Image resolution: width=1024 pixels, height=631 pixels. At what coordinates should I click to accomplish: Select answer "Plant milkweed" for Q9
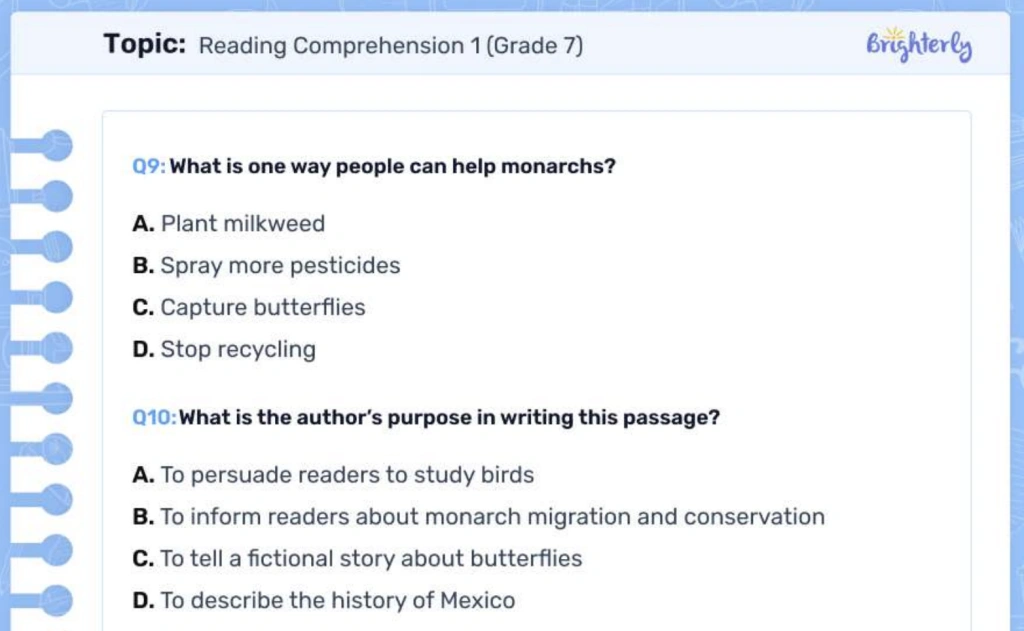tap(242, 224)
